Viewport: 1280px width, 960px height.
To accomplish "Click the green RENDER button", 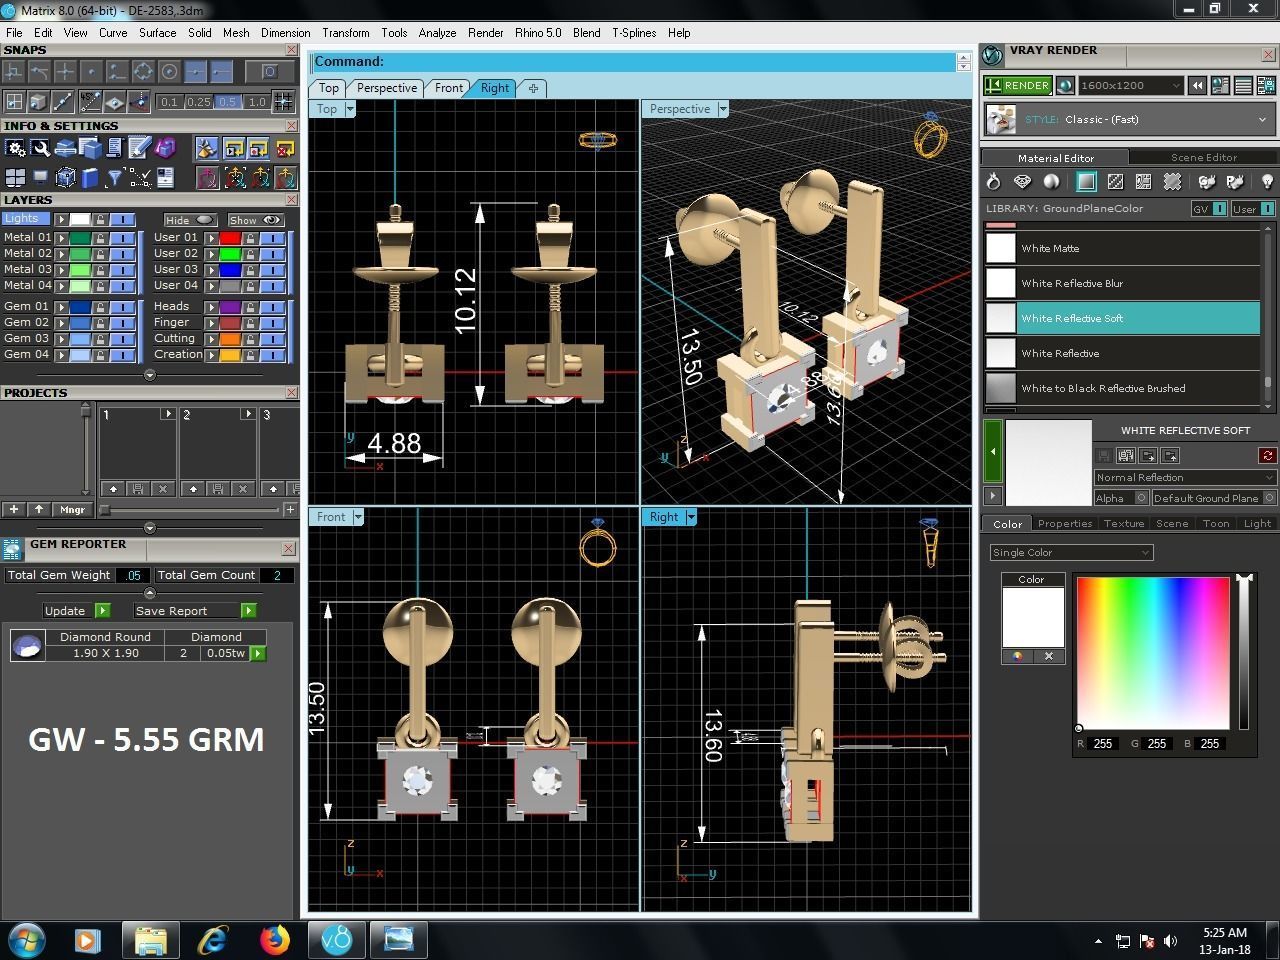I will [x=1017, y=86].
